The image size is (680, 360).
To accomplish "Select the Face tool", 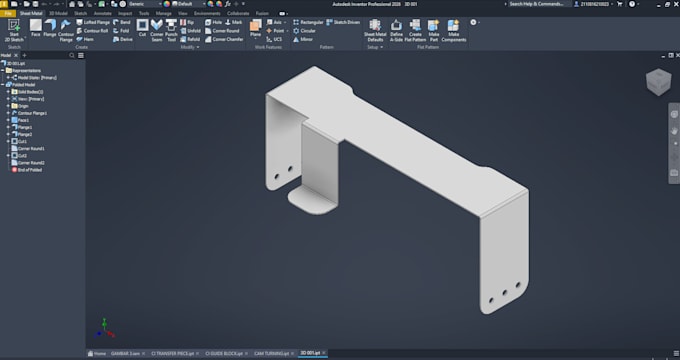I will [36, 28].
